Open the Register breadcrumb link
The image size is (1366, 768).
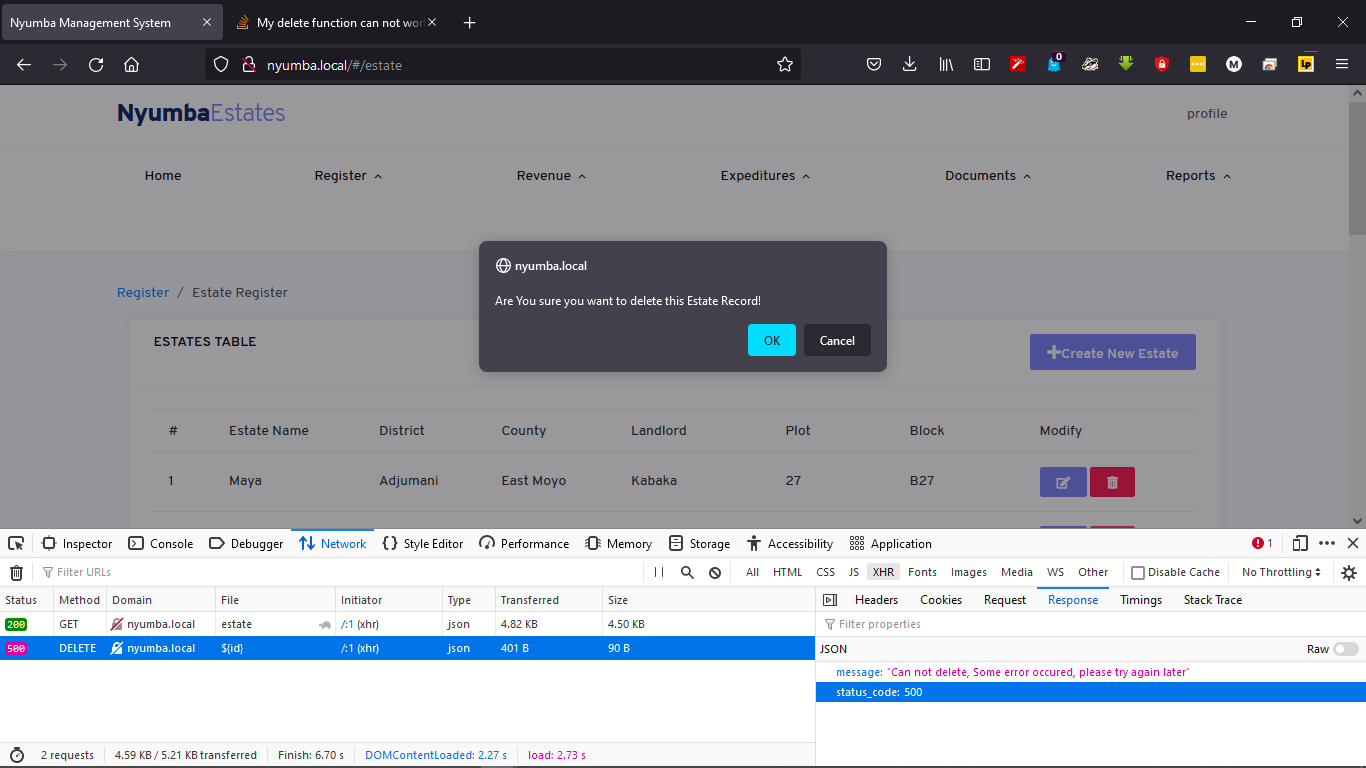143,292
